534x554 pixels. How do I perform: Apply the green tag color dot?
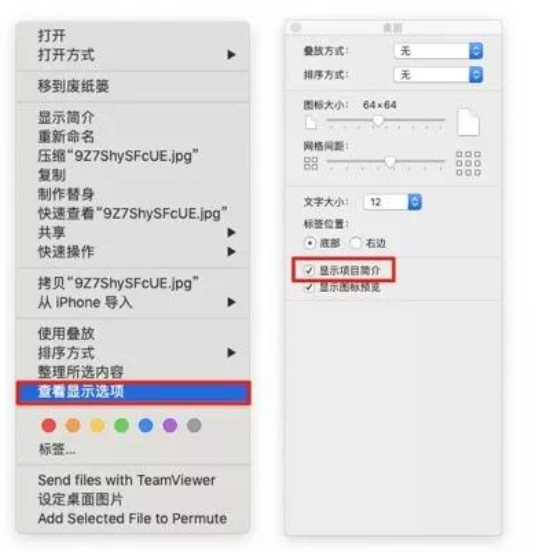point(121,425)
